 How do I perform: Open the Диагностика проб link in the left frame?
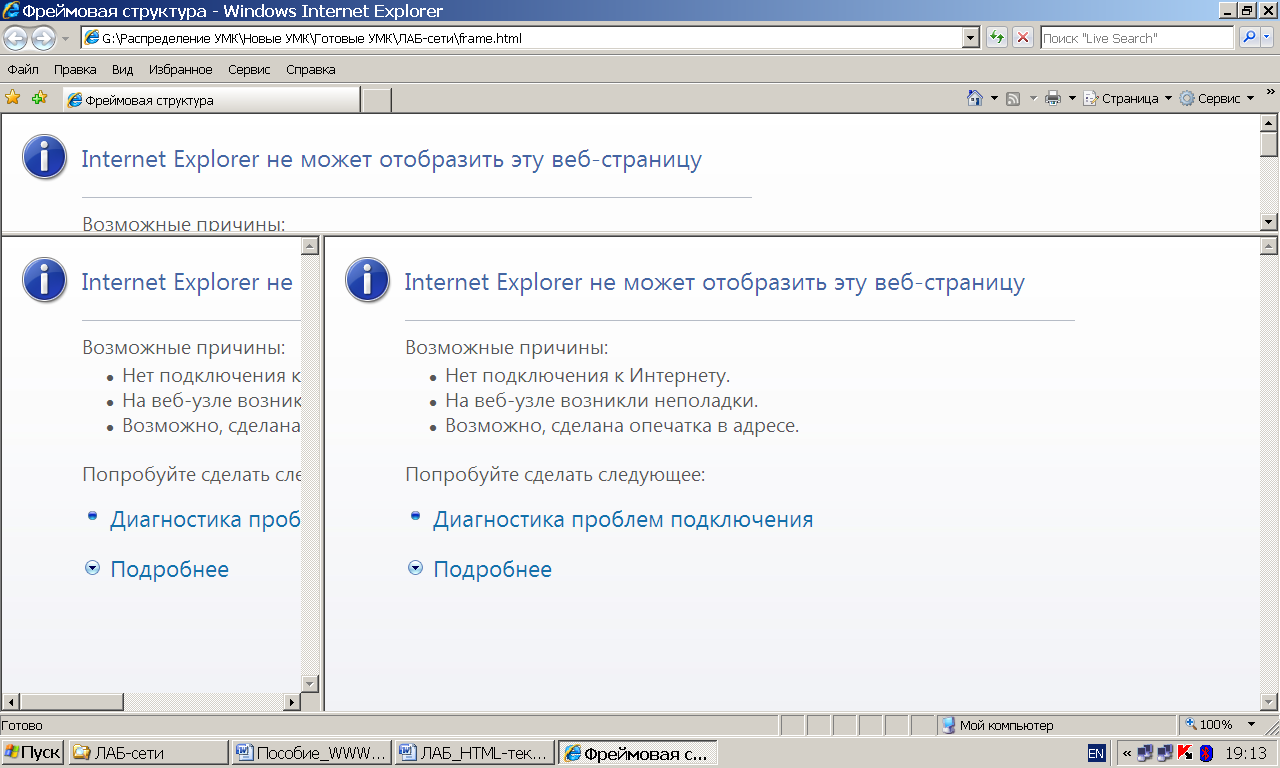coord(205,520)
